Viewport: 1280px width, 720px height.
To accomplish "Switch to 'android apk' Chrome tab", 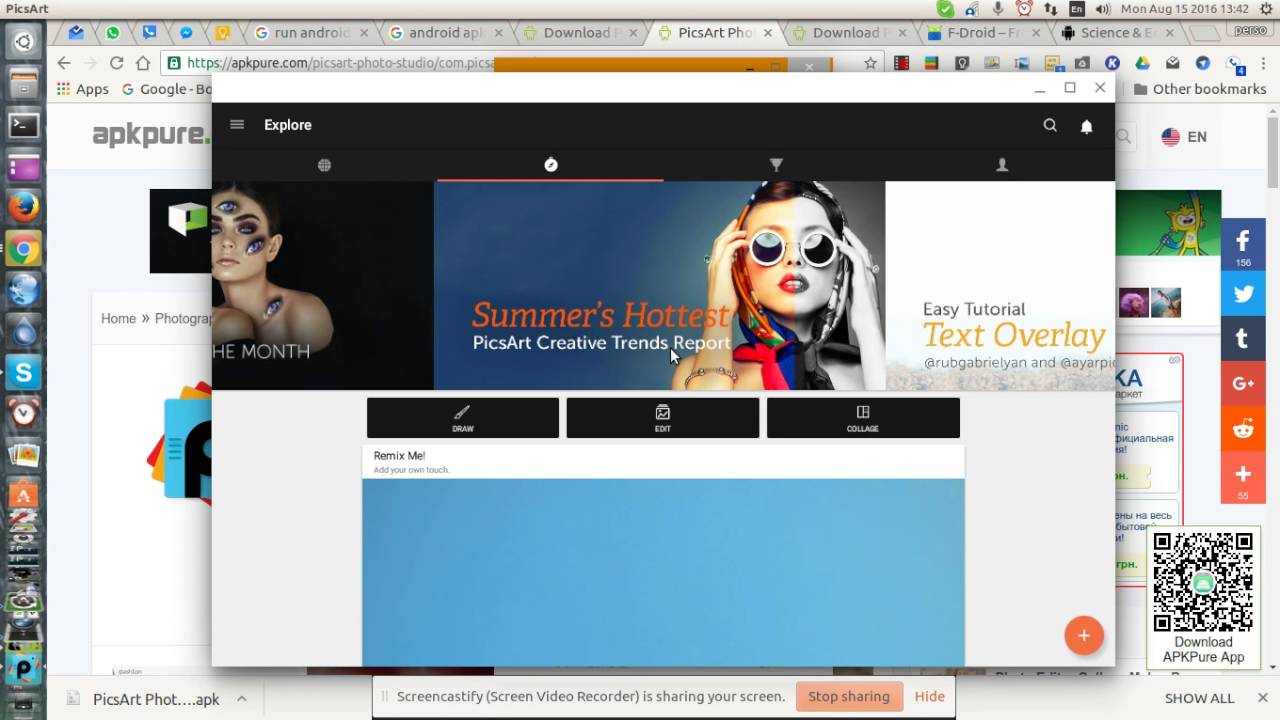I will tap(445, 33).
